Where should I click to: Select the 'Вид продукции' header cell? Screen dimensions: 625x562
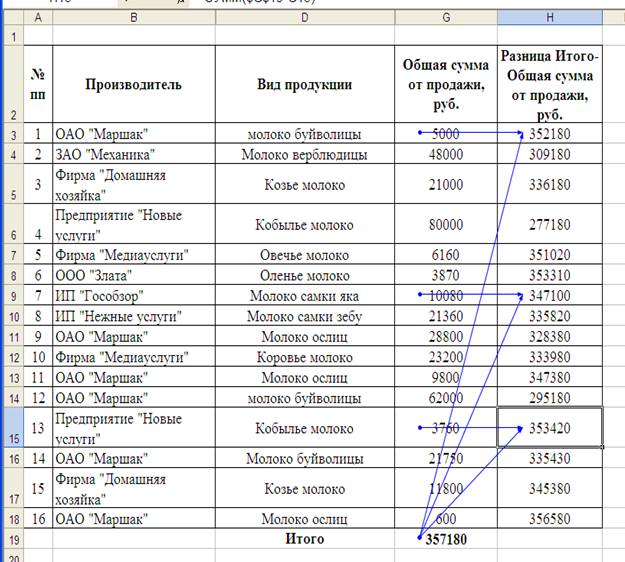[304, 85]
